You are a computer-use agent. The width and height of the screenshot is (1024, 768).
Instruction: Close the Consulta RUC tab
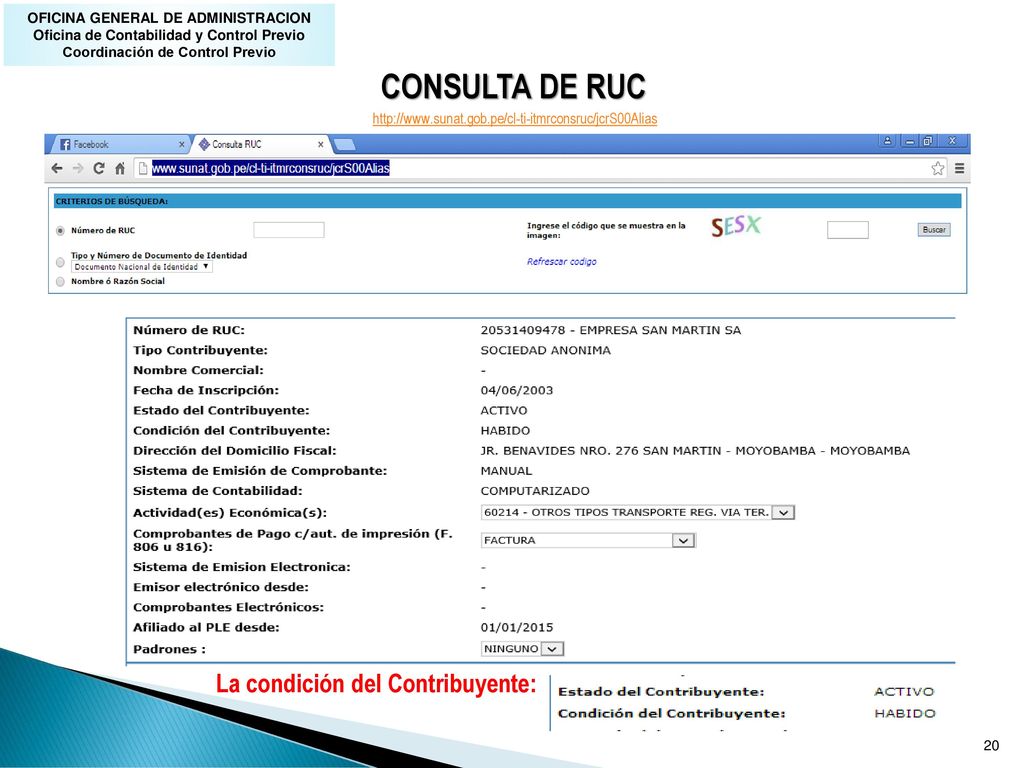click(x=321, y=144)
